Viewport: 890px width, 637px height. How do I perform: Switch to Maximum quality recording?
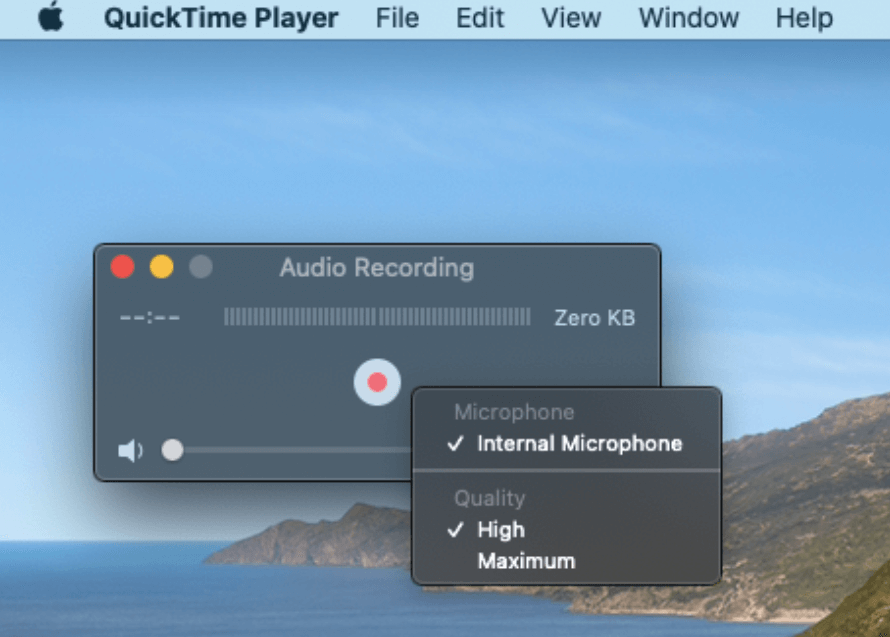tap(526, 560)
